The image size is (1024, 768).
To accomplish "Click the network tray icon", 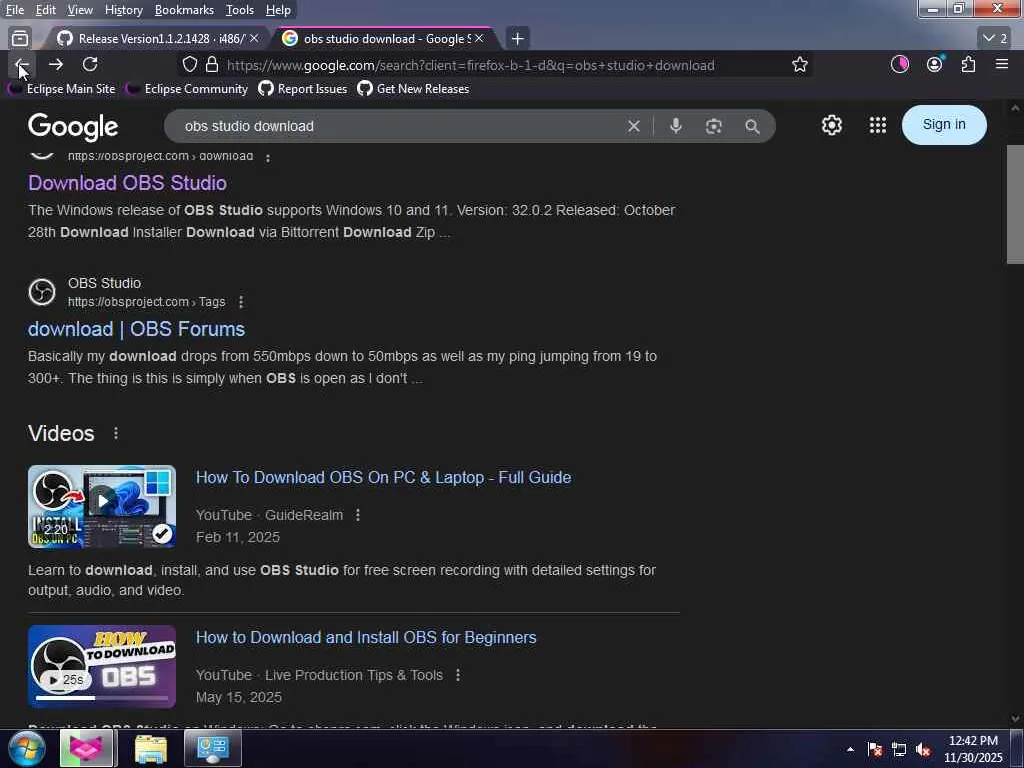I will point(899,750).
